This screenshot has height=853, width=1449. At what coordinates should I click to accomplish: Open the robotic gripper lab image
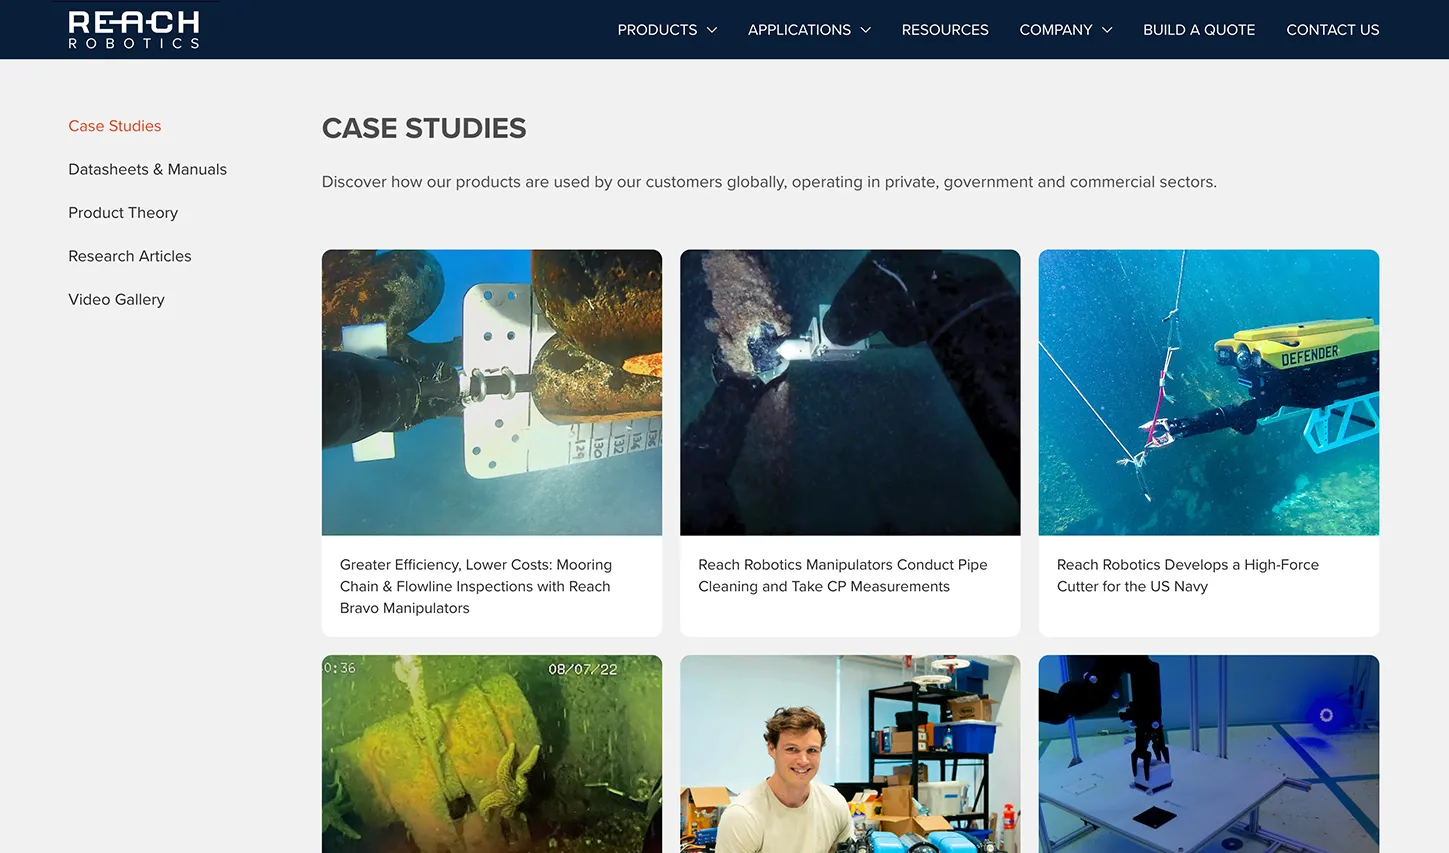[x=1209, y=754]
